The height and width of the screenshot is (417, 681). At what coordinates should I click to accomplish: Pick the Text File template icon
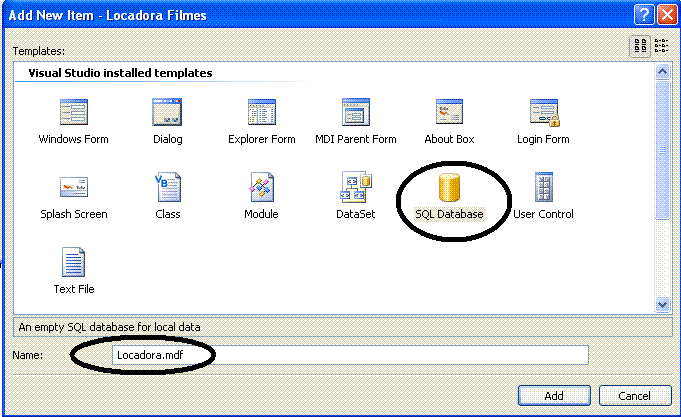tap(73, 262)
